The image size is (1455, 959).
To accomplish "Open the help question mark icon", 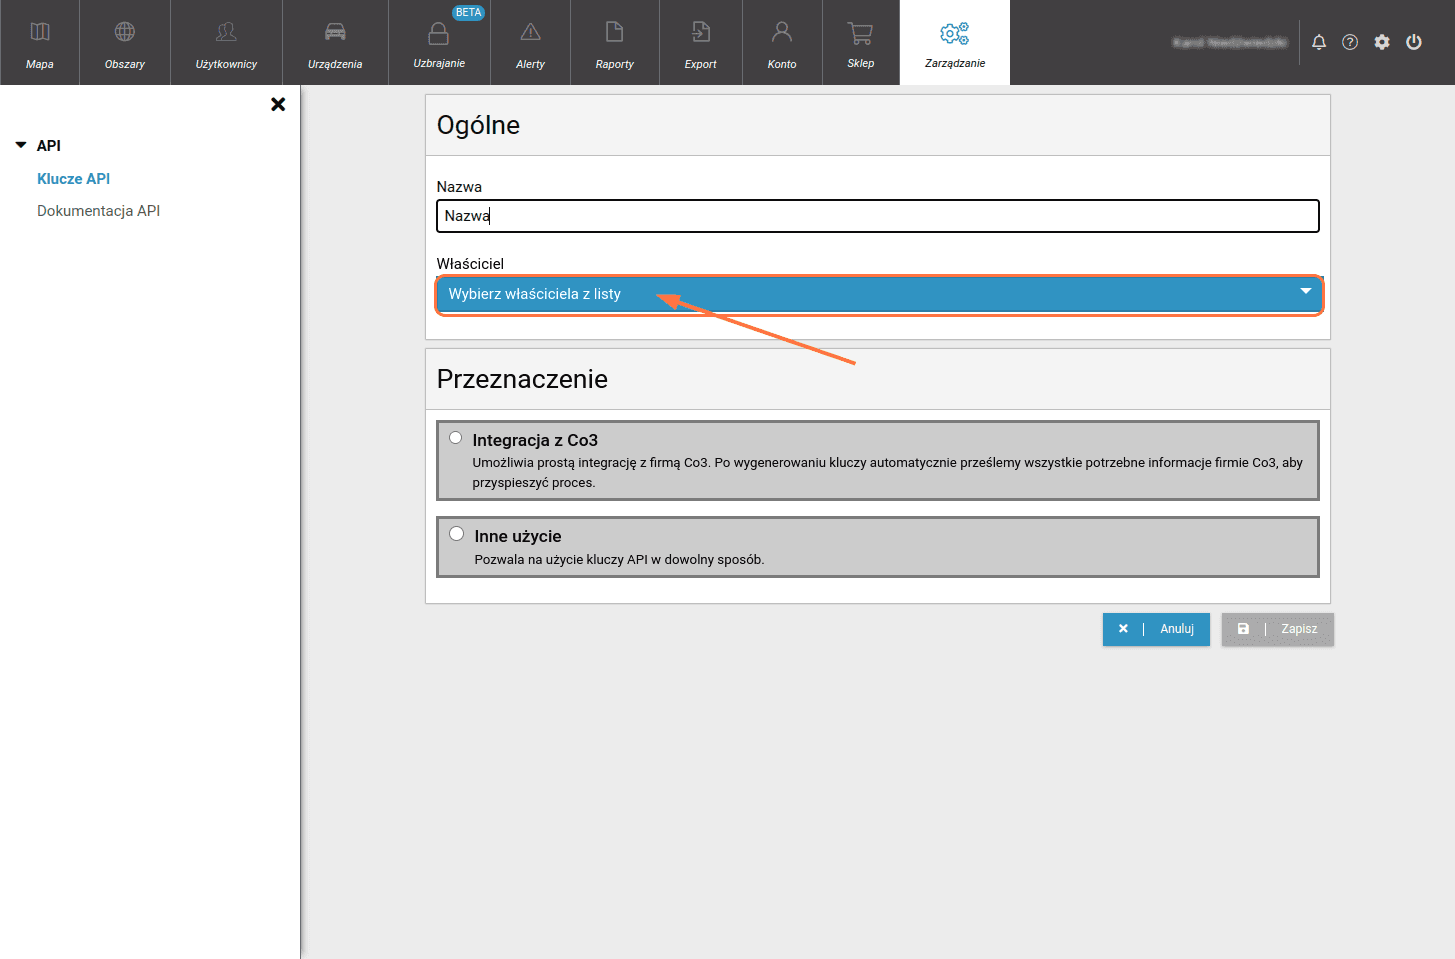I will (1350, 42).
